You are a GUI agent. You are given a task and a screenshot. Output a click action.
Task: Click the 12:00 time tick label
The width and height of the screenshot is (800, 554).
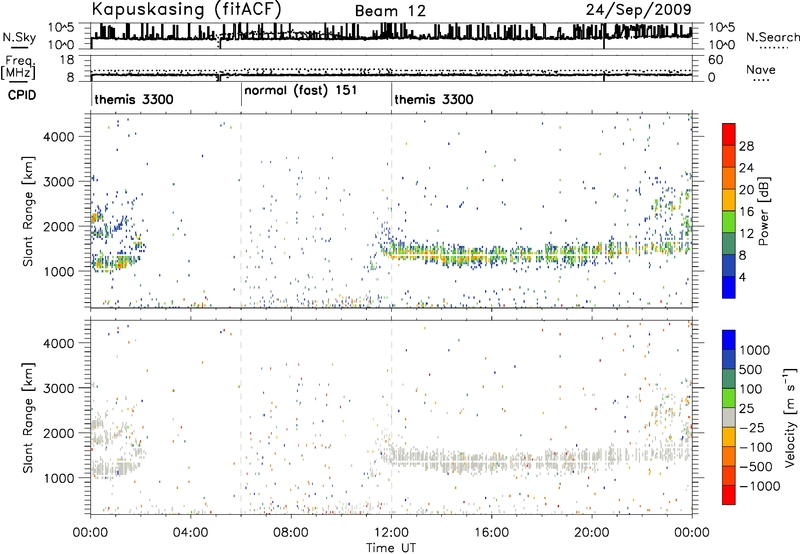[391, 533]
